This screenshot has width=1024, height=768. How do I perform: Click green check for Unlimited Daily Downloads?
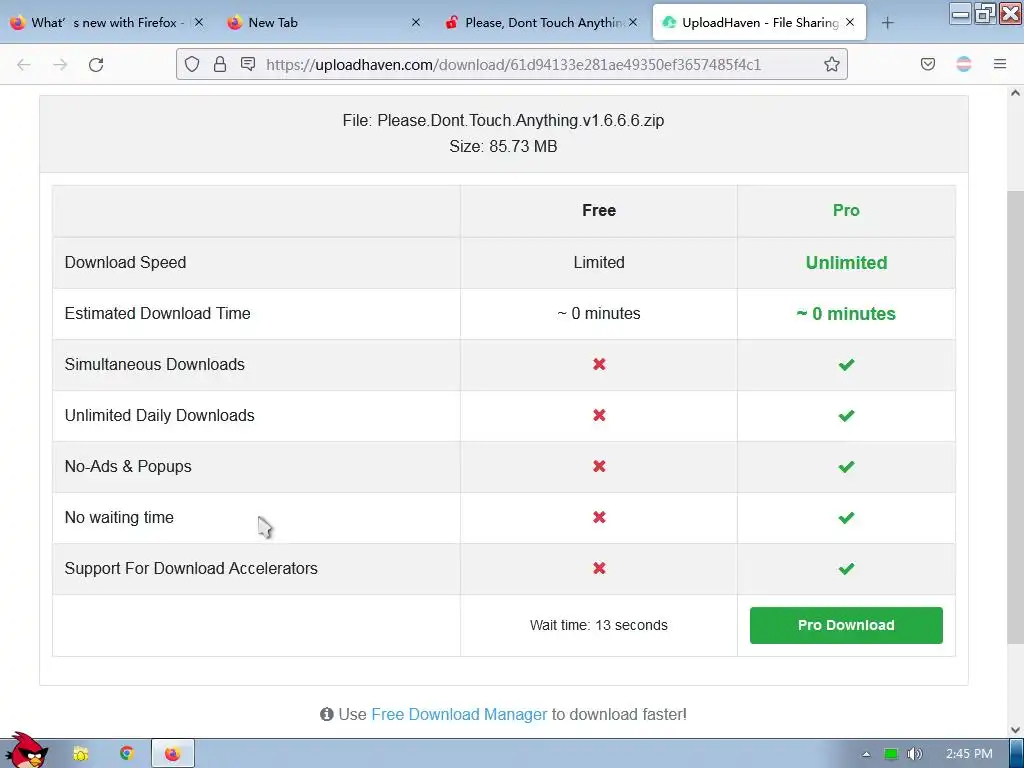846,415
